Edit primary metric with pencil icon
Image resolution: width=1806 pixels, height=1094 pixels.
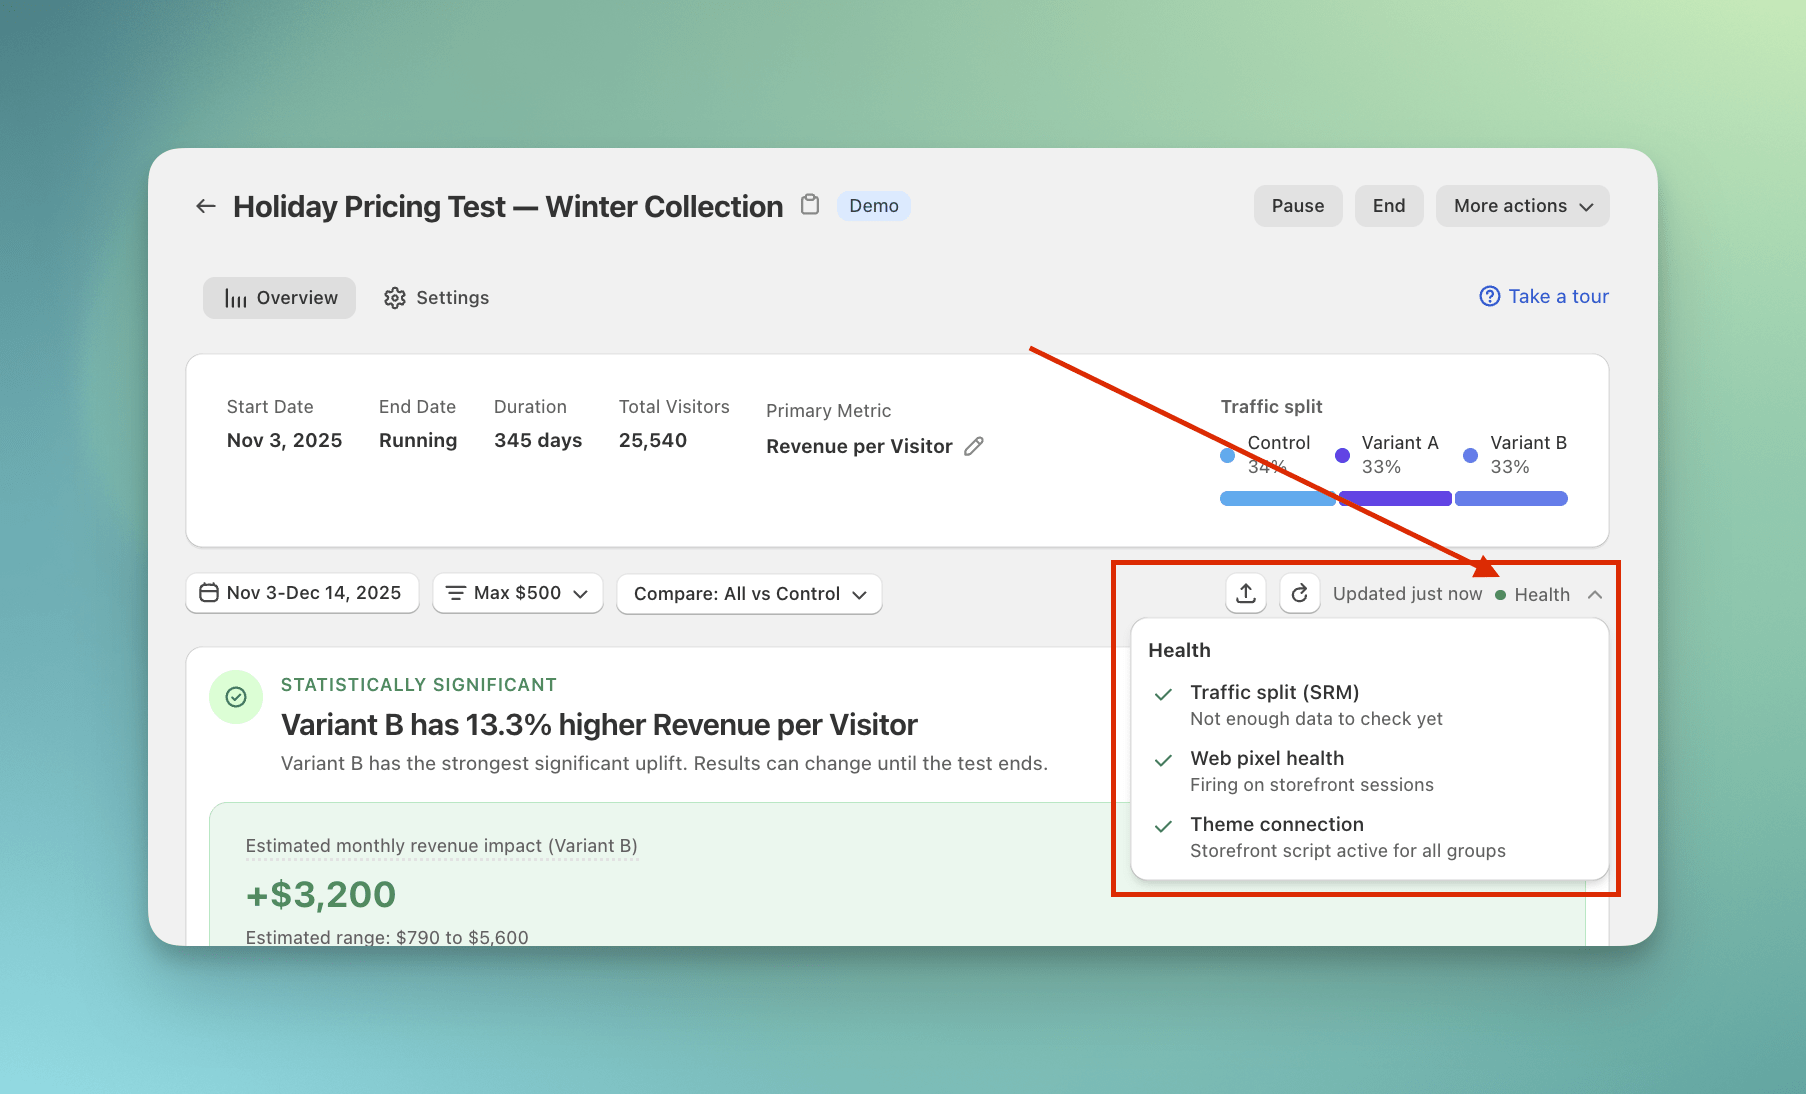click(x=974, y=446)
